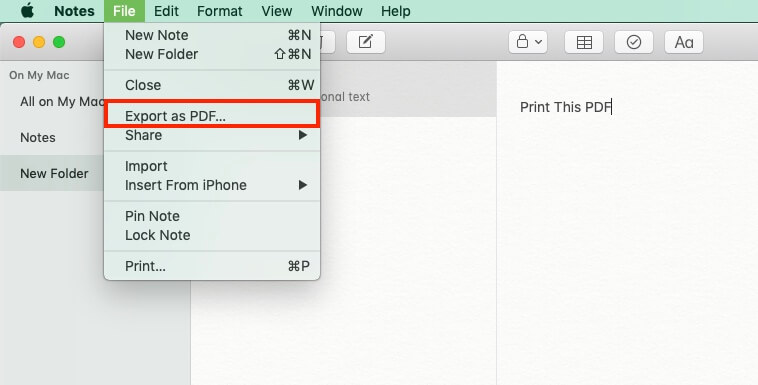
Task: Open the Format menu
Action: click(x=219, y=11)
